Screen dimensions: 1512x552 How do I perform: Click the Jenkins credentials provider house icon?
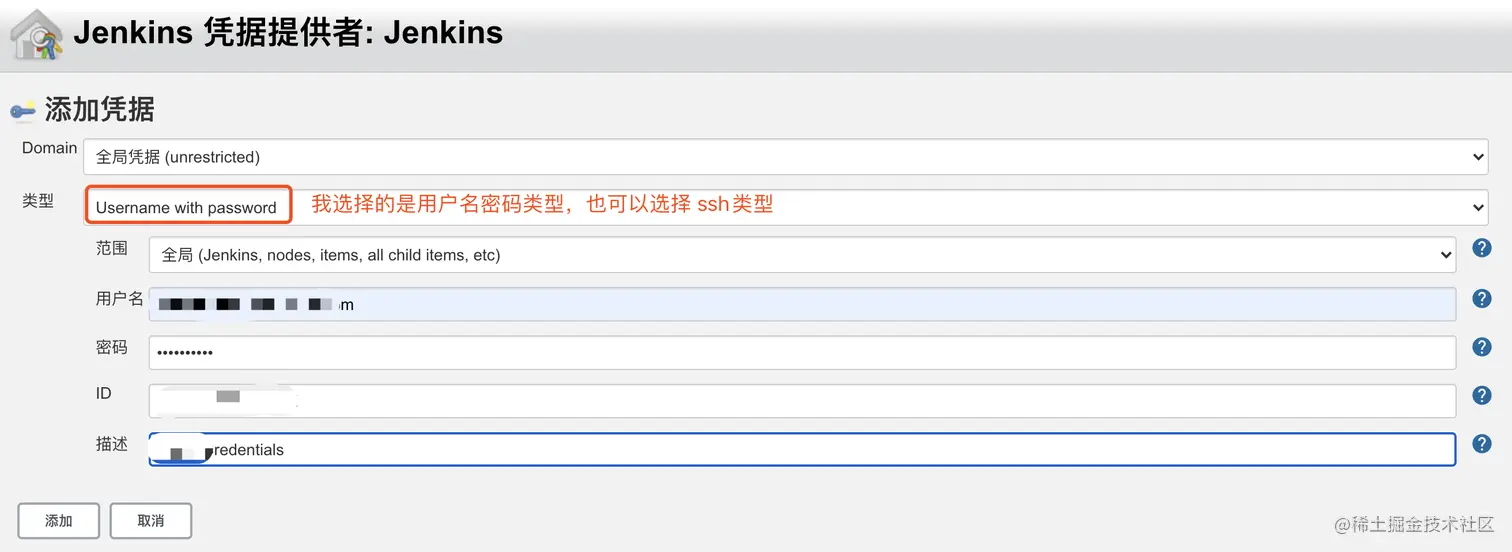tap(37, 36)
